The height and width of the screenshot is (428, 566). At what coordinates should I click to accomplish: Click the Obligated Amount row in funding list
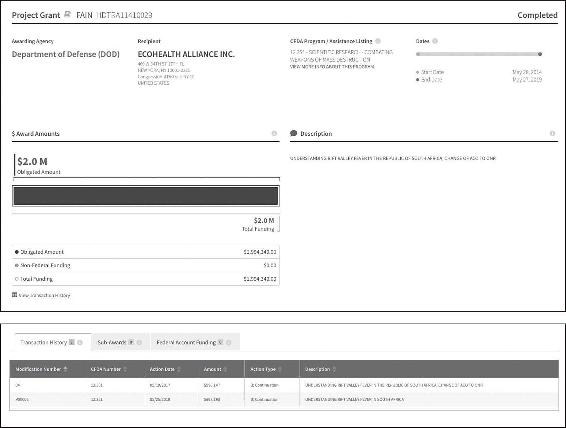tap(145, 252)
